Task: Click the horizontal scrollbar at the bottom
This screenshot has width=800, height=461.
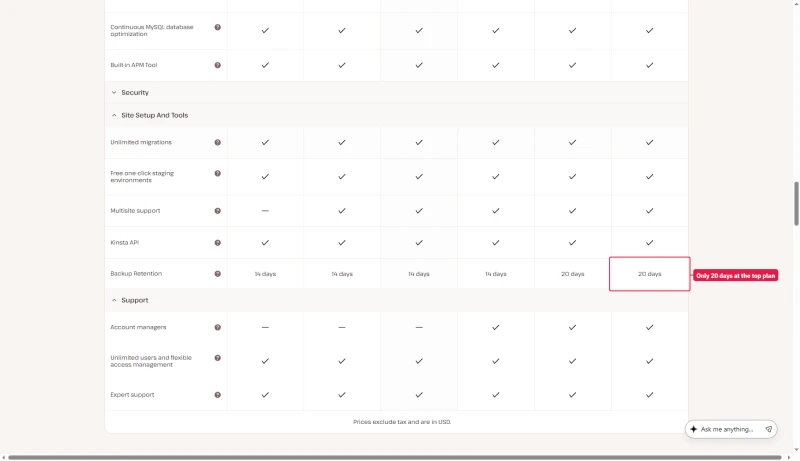Action: [395, 457]
